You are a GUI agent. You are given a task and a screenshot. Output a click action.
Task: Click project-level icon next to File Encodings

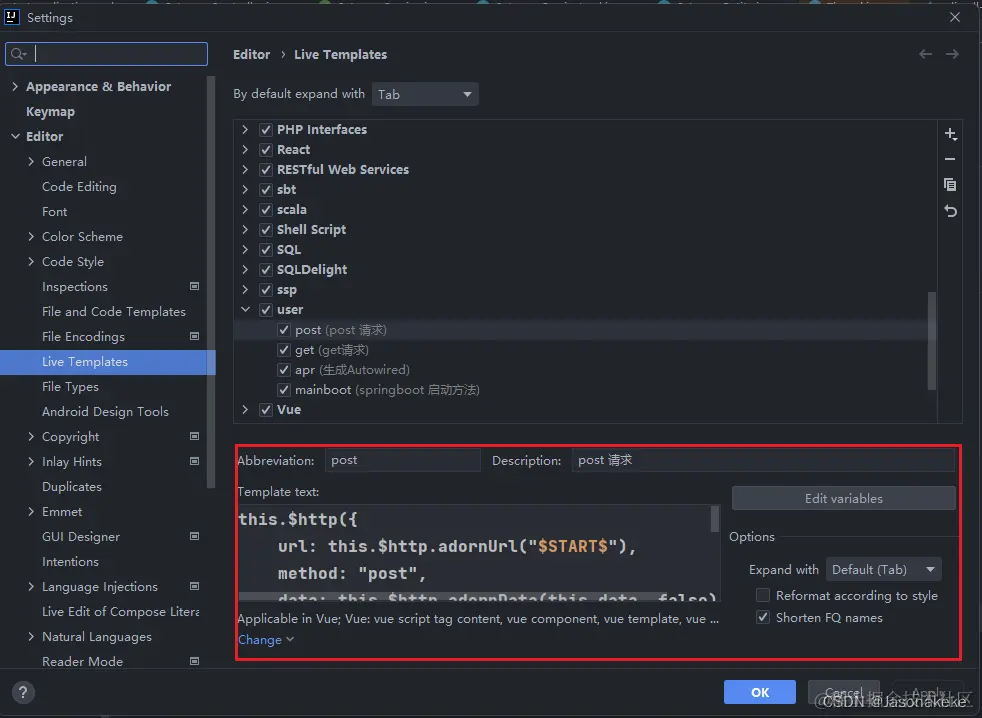point(194,336)
